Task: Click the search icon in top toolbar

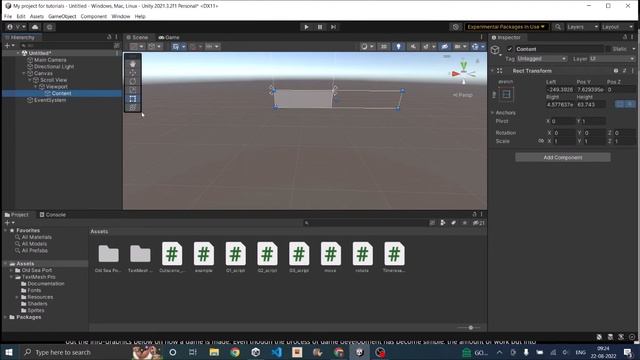Action: click(x=558, y=27)
